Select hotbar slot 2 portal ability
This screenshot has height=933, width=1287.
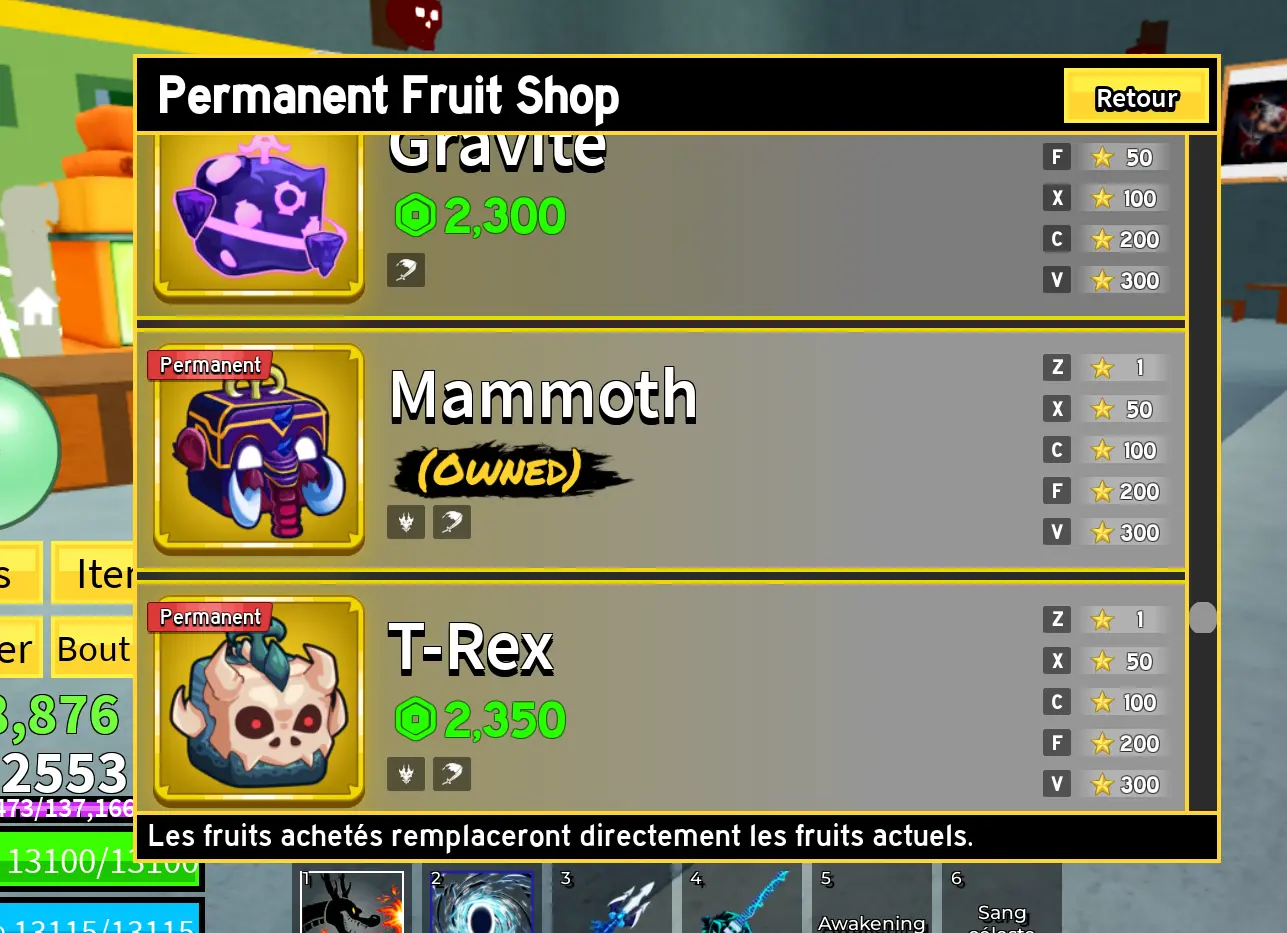point(482,902)
